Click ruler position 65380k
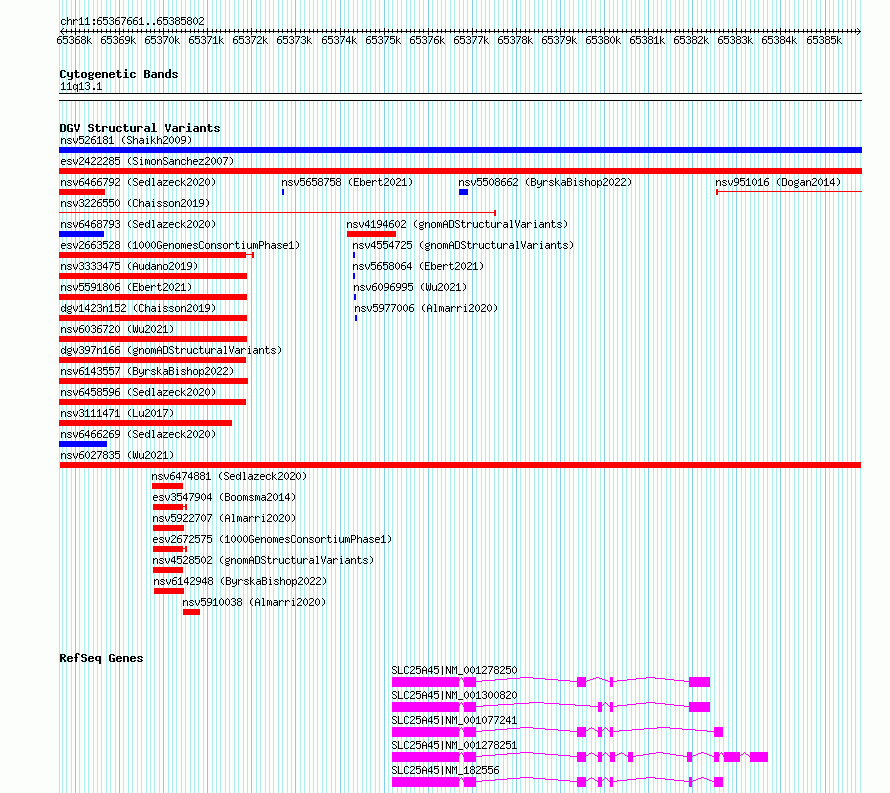 [603, 40]
